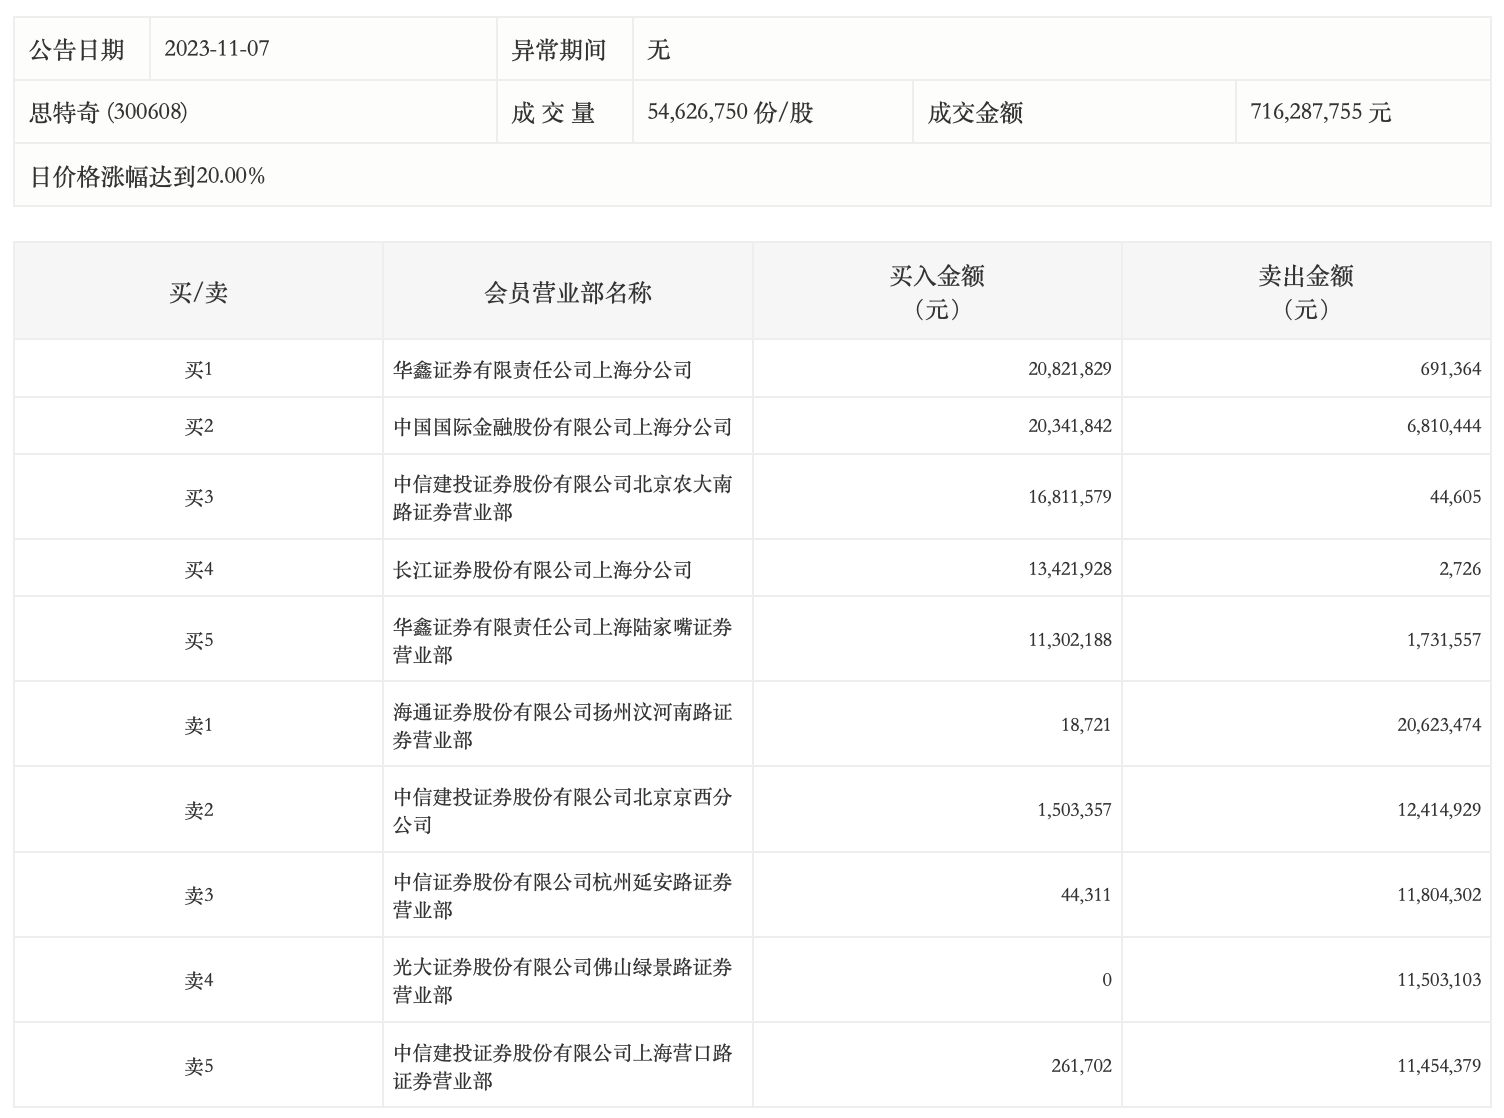Image resolution: width=1504 pixels, height=1118 pixels.
Task: Click 中信建投证券 北京农大南路 branch name
Action: point(563,497)
